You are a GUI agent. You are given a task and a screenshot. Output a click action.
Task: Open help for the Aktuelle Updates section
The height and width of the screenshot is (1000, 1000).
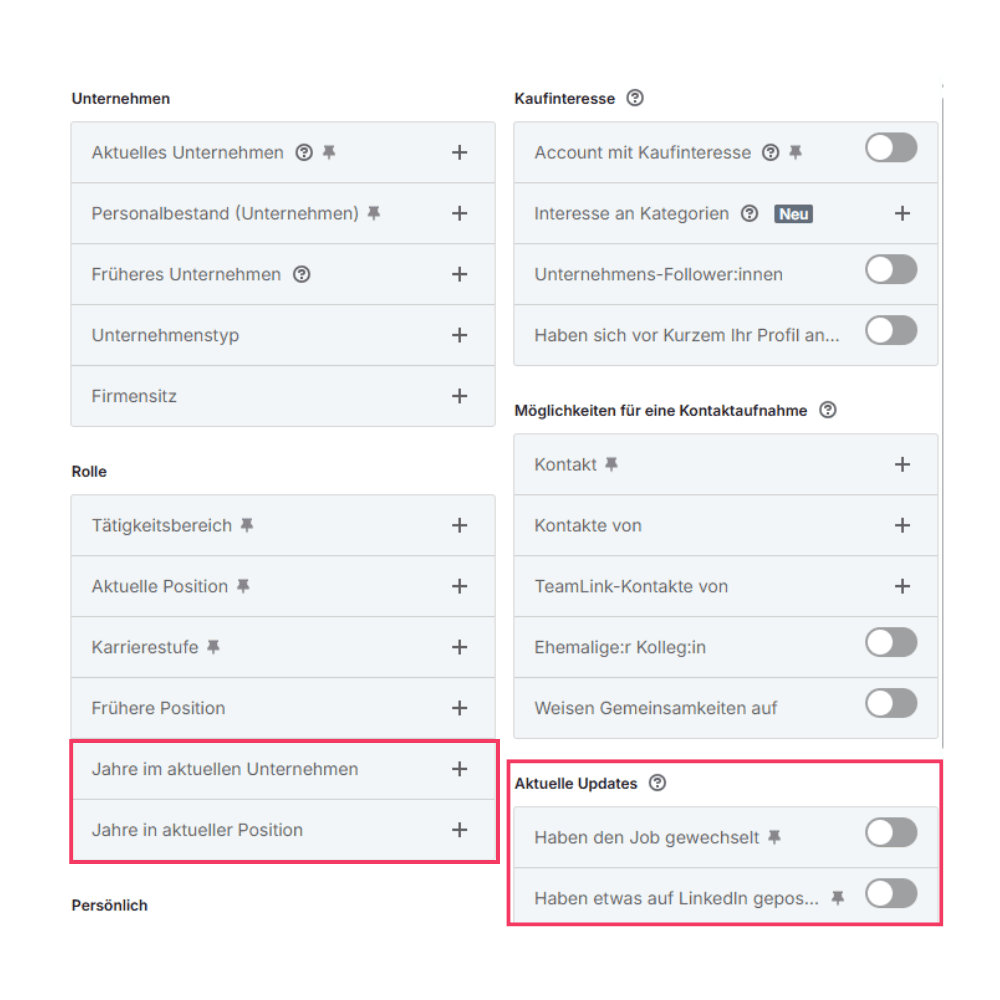pos(658,783)
